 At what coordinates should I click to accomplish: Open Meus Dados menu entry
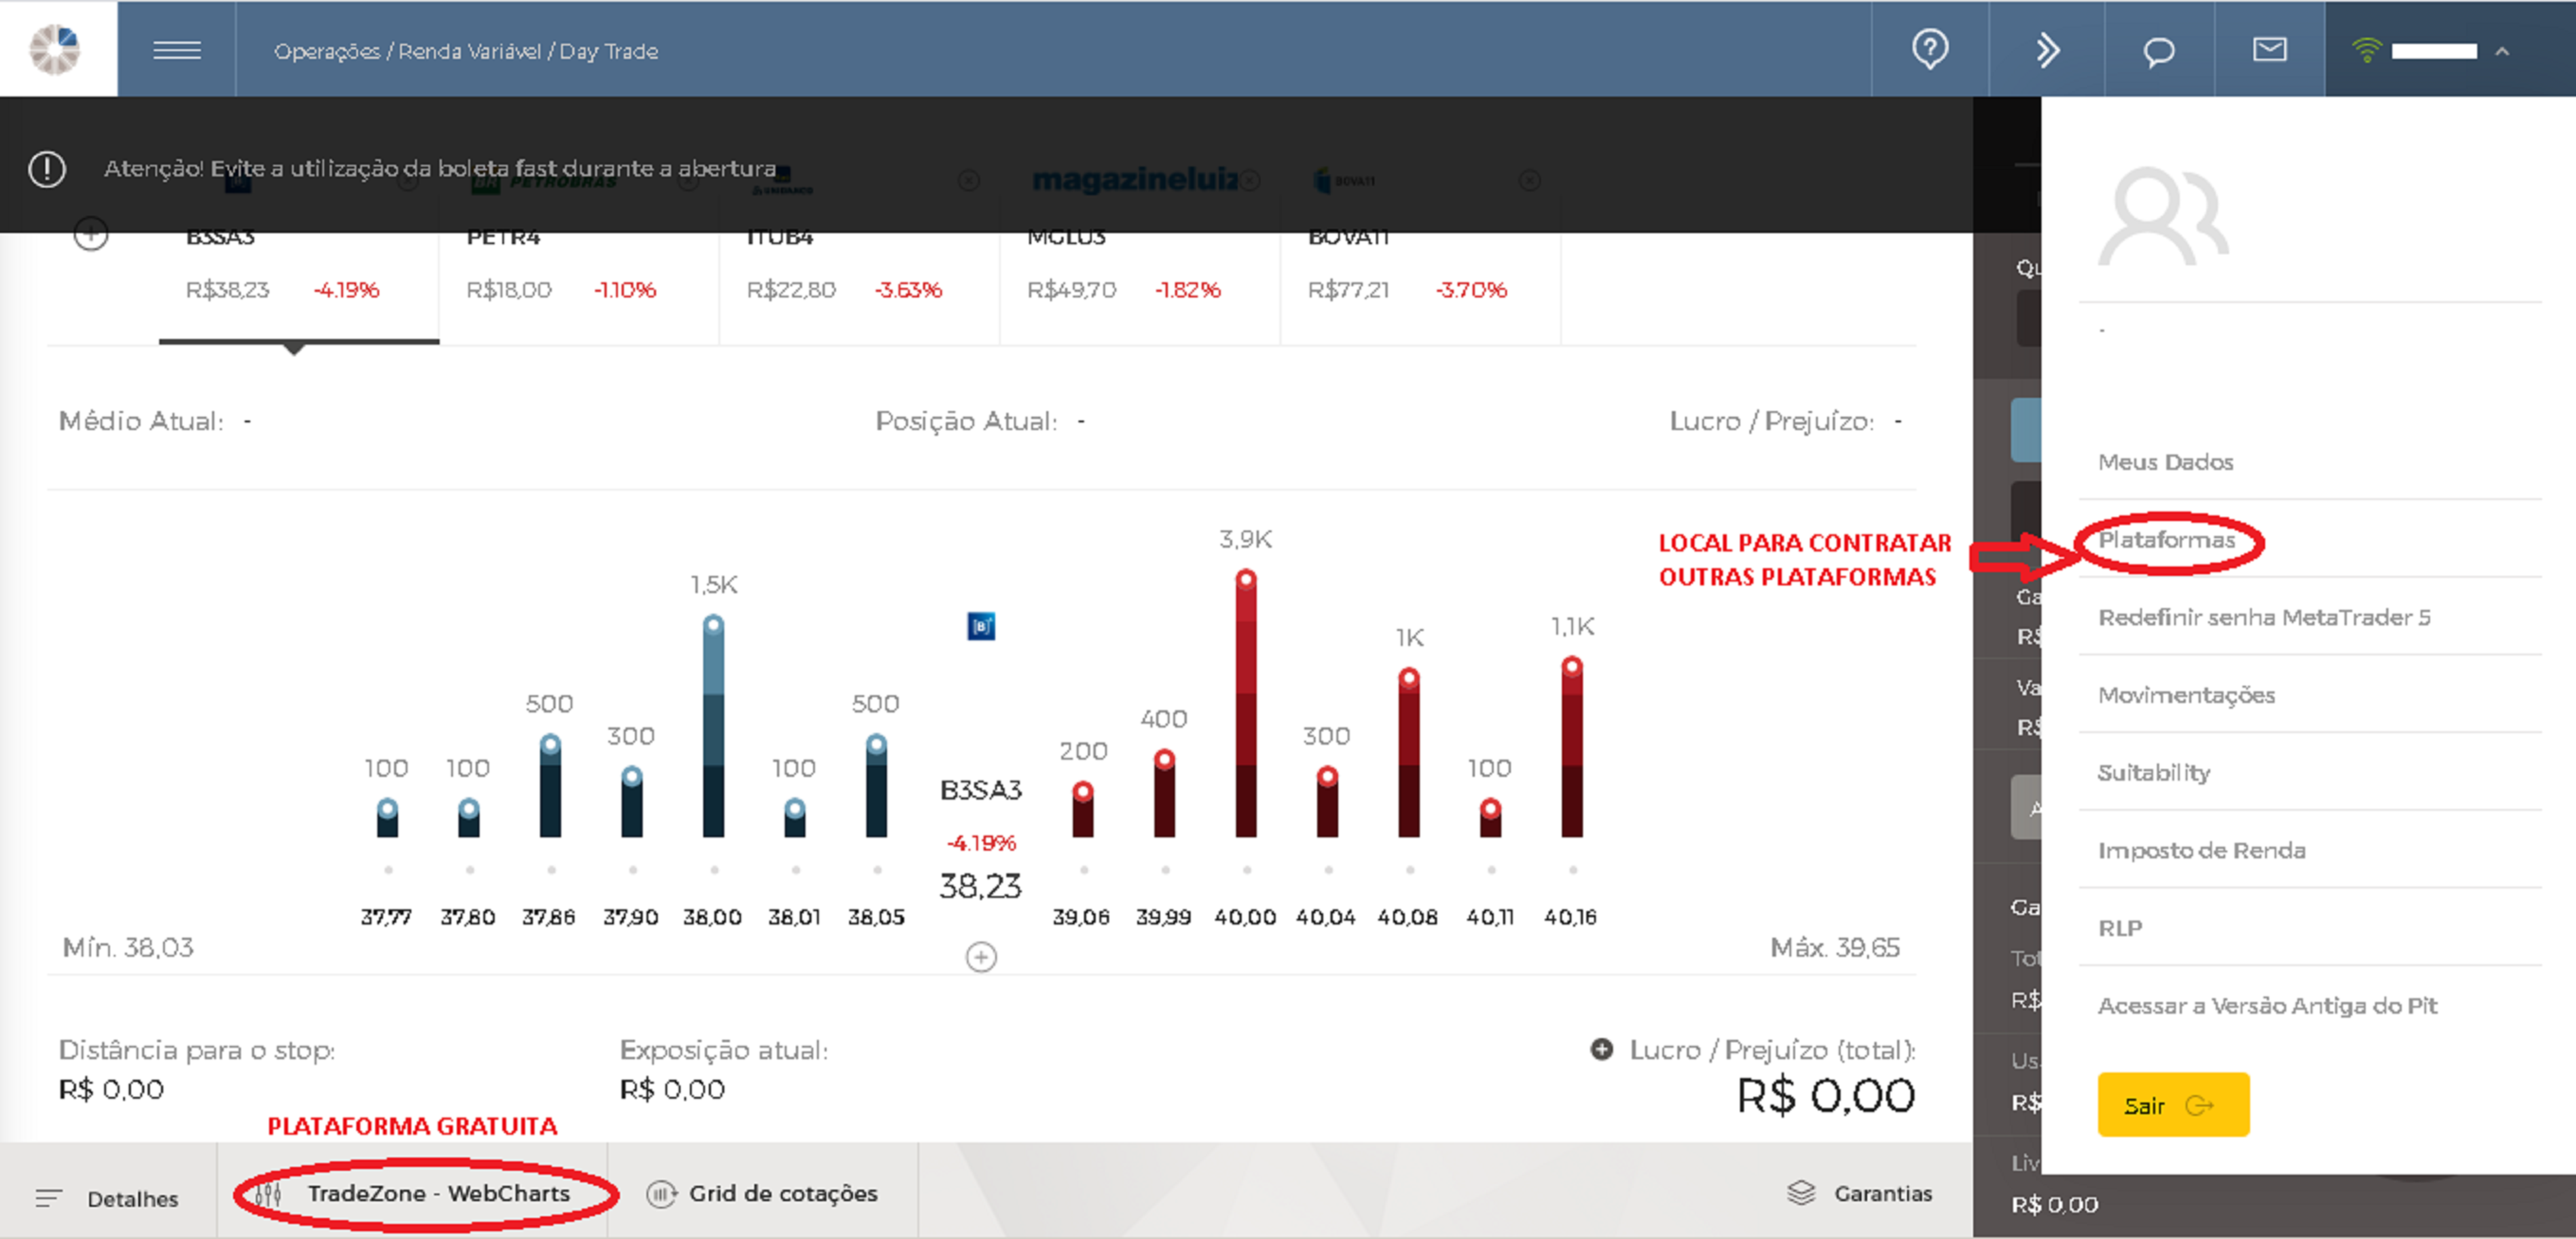tap(2165, 462)
